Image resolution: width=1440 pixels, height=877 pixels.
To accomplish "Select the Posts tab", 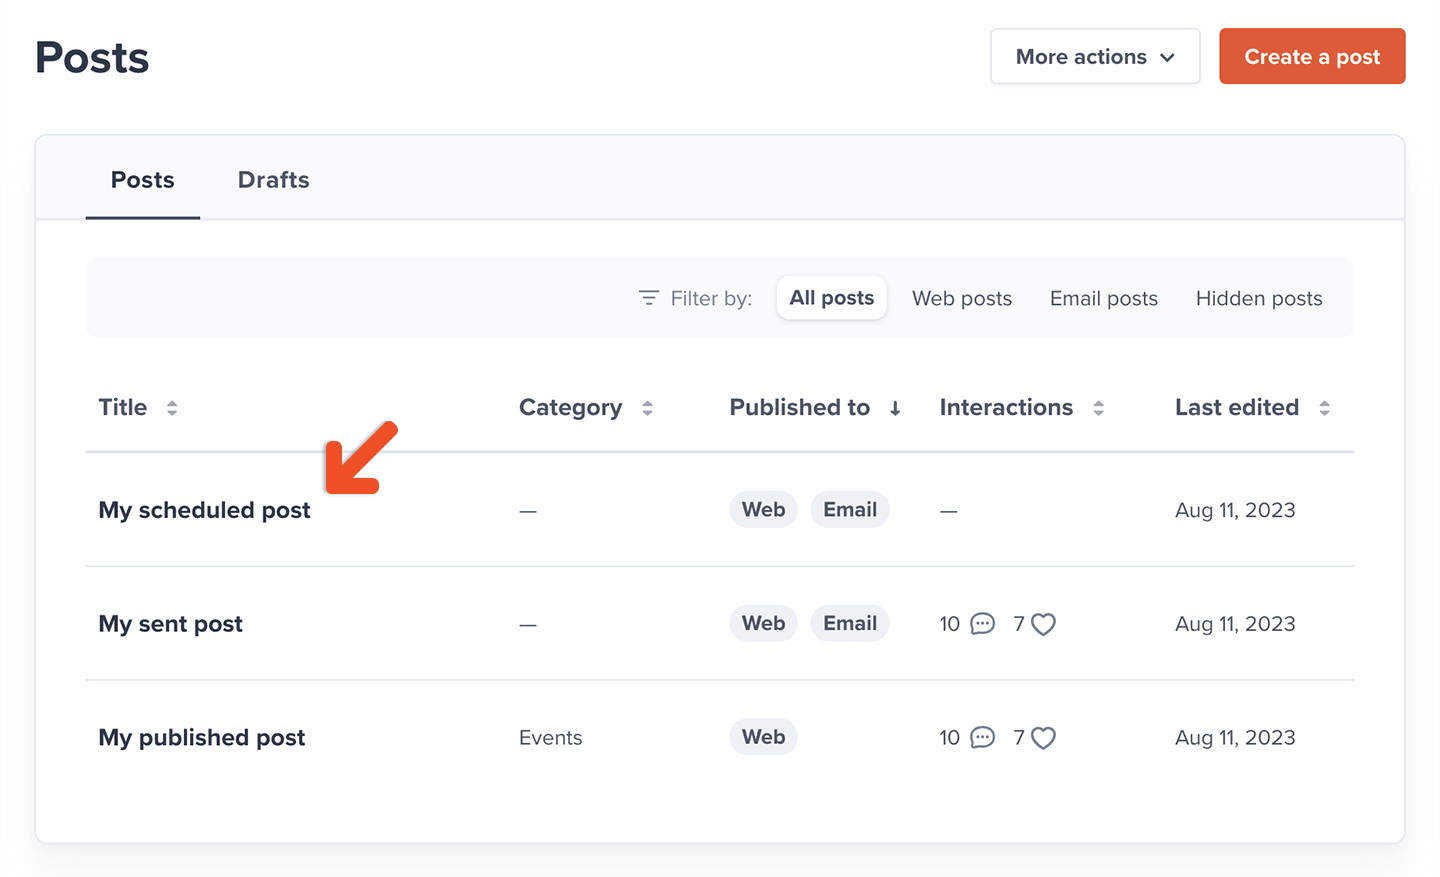I will pos(142,180).
